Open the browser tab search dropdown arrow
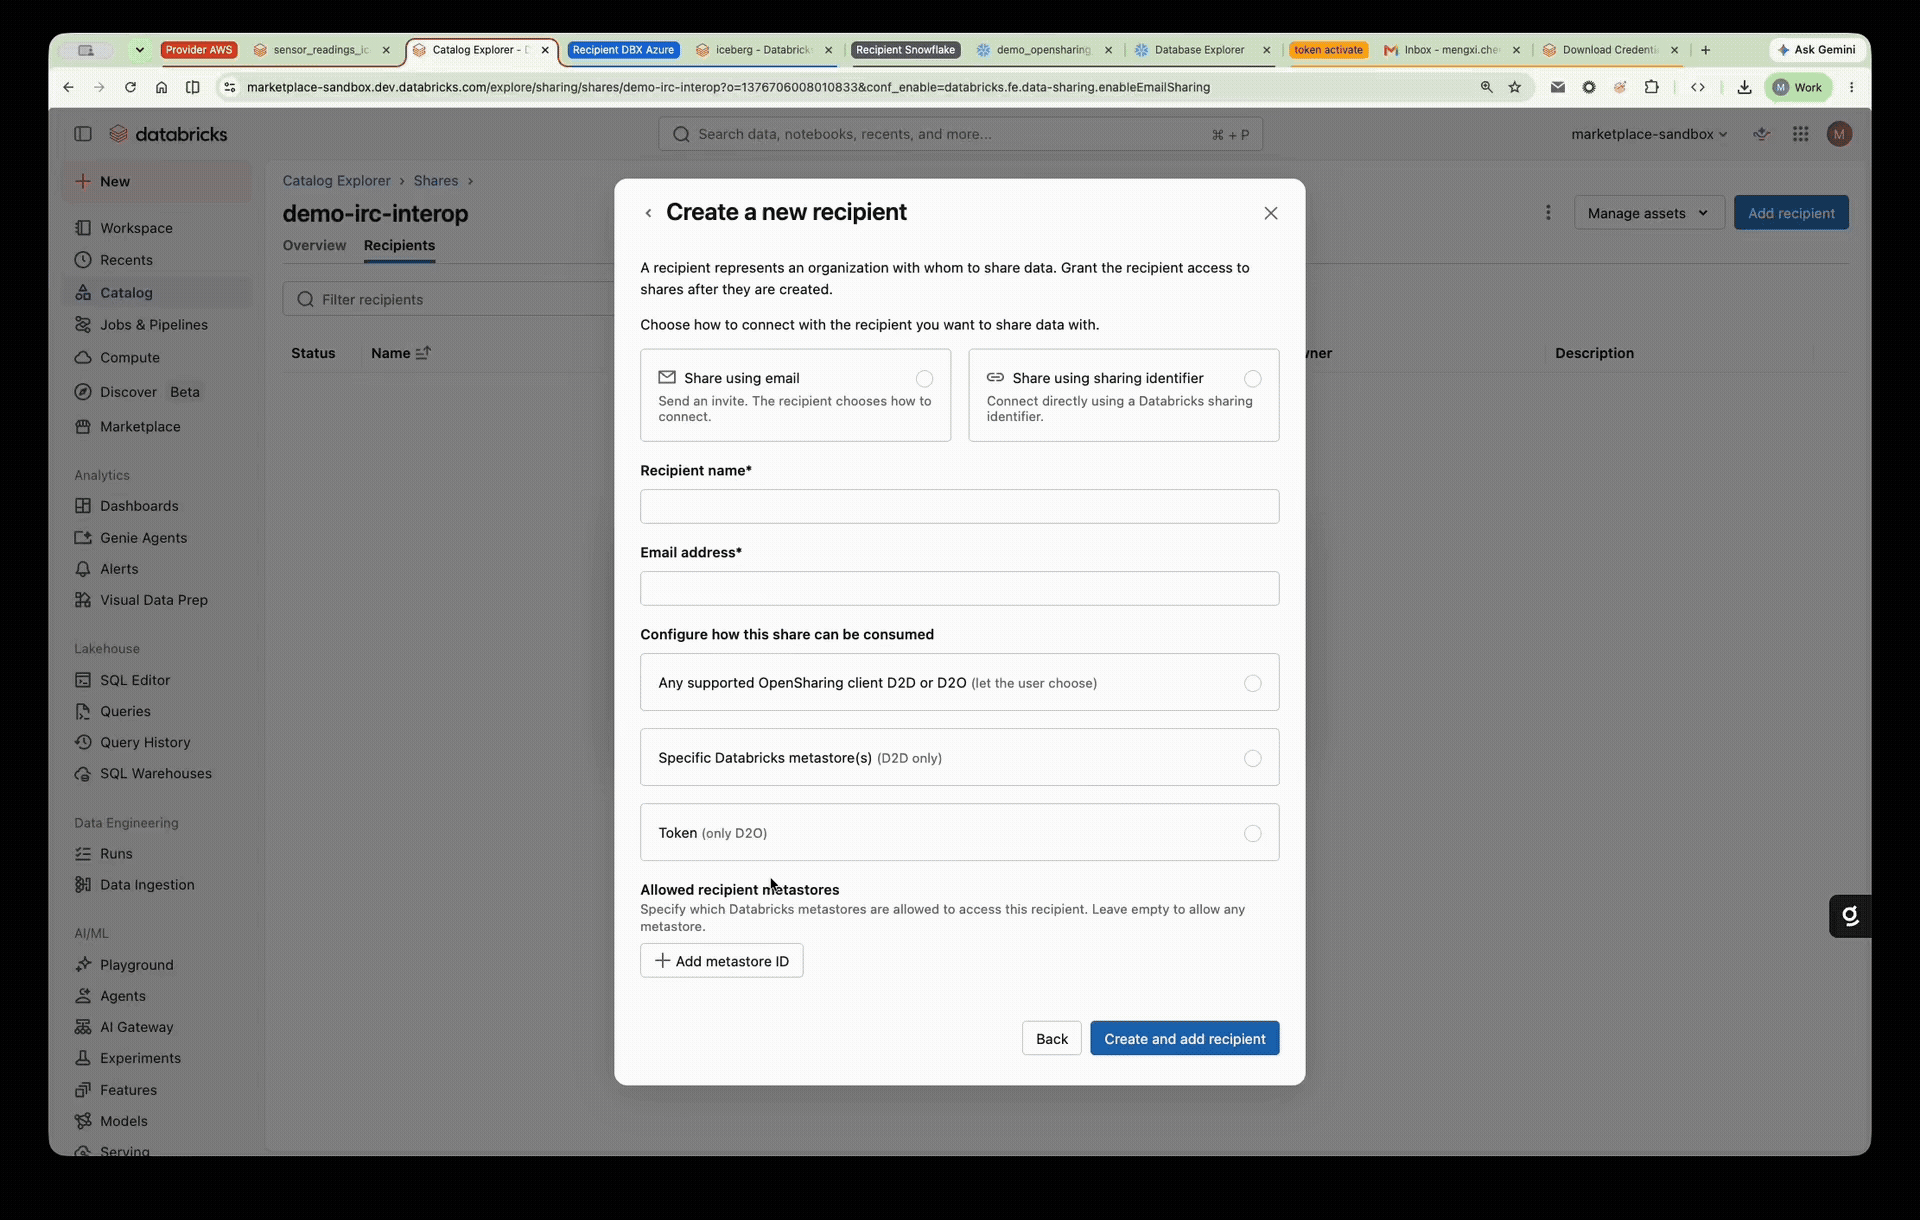 140,50
